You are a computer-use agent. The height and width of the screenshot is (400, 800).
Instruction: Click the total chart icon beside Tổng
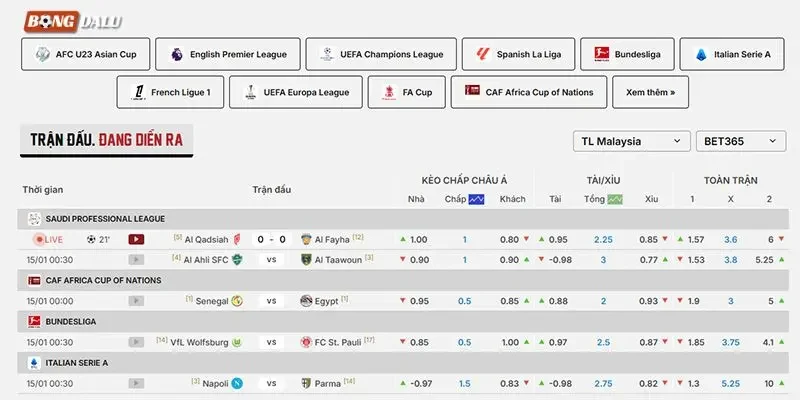pos(615,199)
